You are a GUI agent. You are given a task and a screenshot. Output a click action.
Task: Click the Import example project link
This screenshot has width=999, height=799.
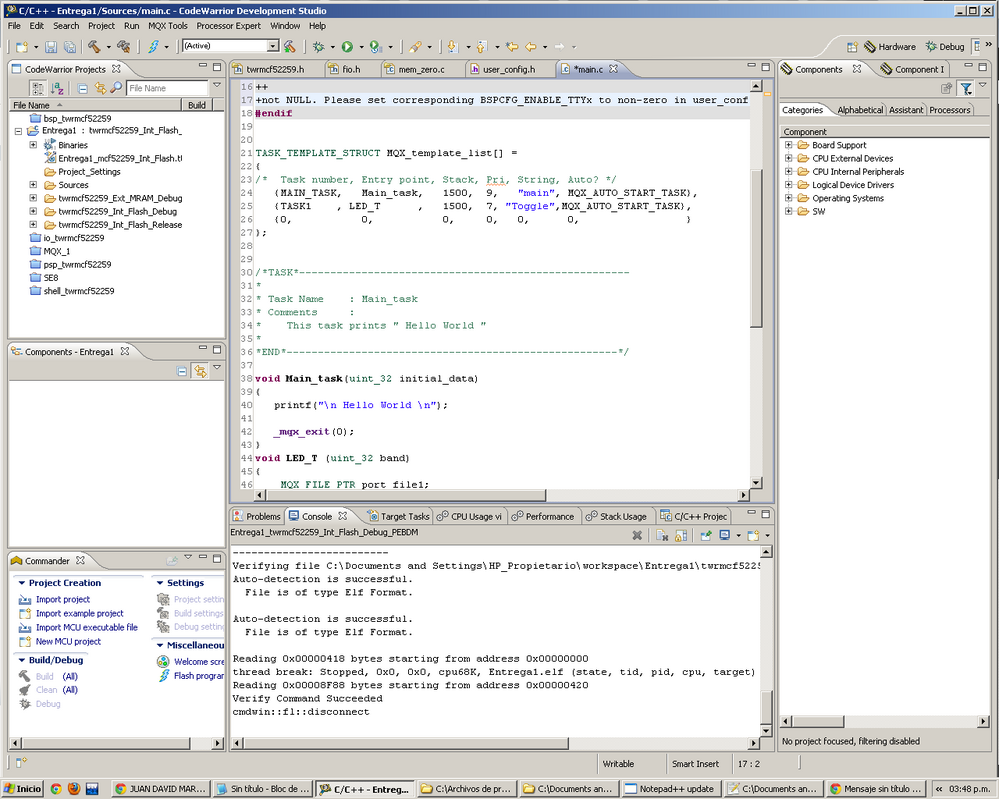click(79, 613)
